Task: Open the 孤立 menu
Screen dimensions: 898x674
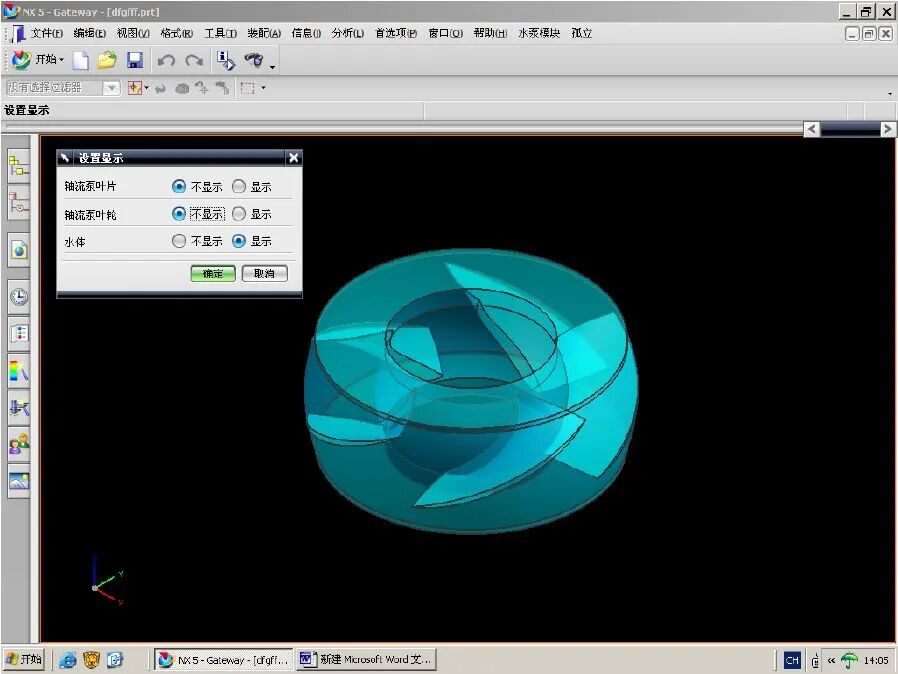Action: (582, 33)
